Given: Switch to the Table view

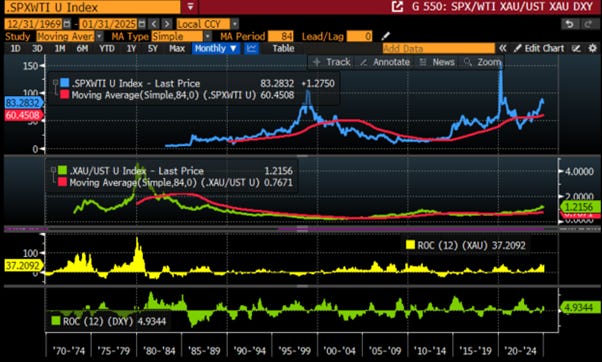Looking at the screenshot, I should pos(283,48).
